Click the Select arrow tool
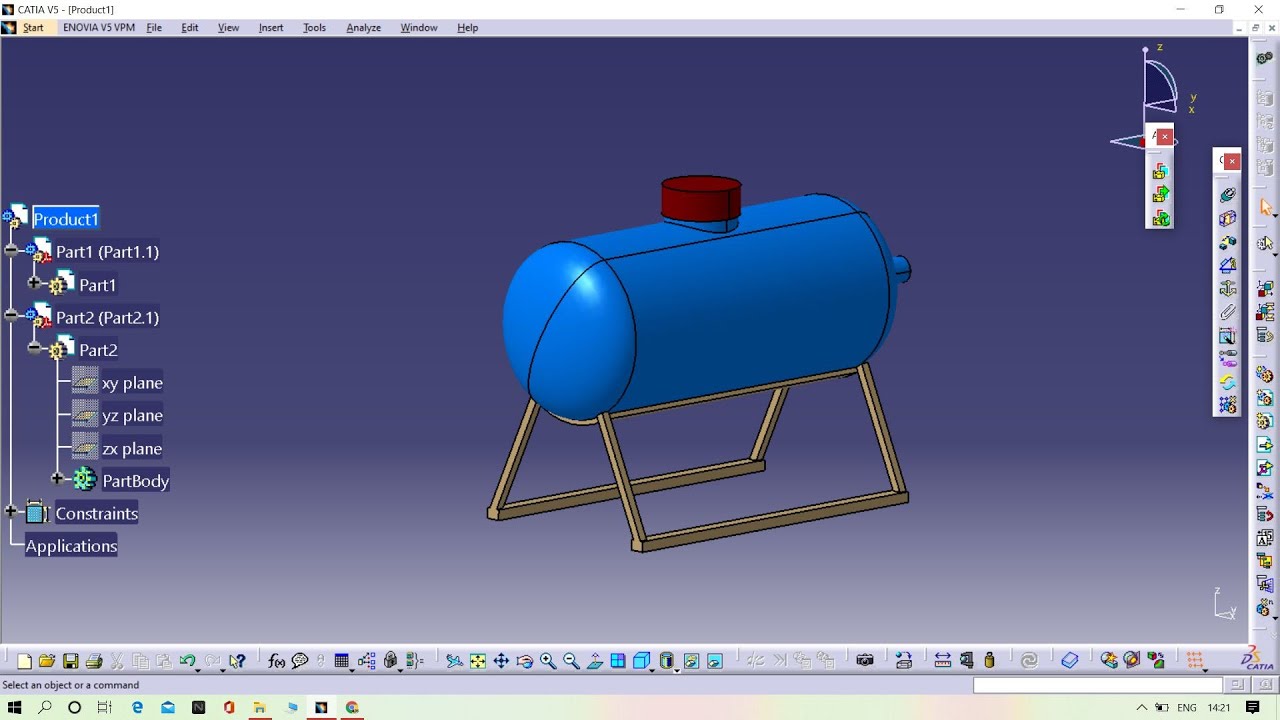The image size is (1280, 720). tap(1266, 207)
